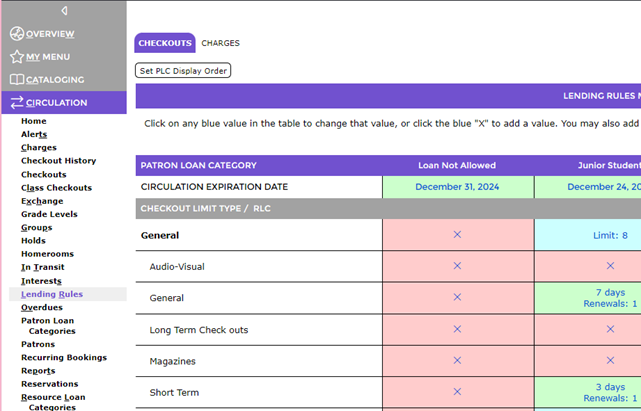This screenshot has width=641, height=411.
Task: Click Set PLC Display Order button
Action: 183,70
